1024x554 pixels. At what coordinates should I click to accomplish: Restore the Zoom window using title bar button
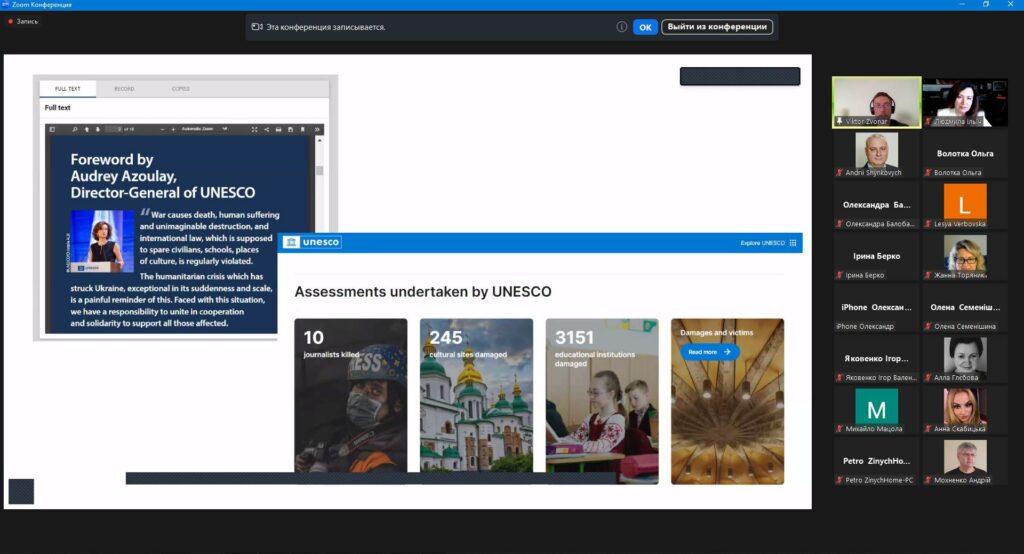(x=986, y=5)
